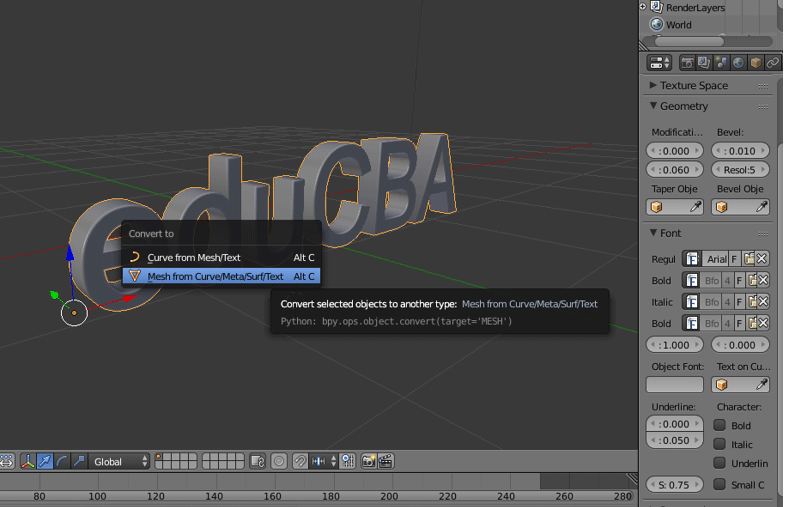Click the Resol:5 bevel resolution field
The width and height of the screenshot is (786, 507).
click(x=740, y=170)
